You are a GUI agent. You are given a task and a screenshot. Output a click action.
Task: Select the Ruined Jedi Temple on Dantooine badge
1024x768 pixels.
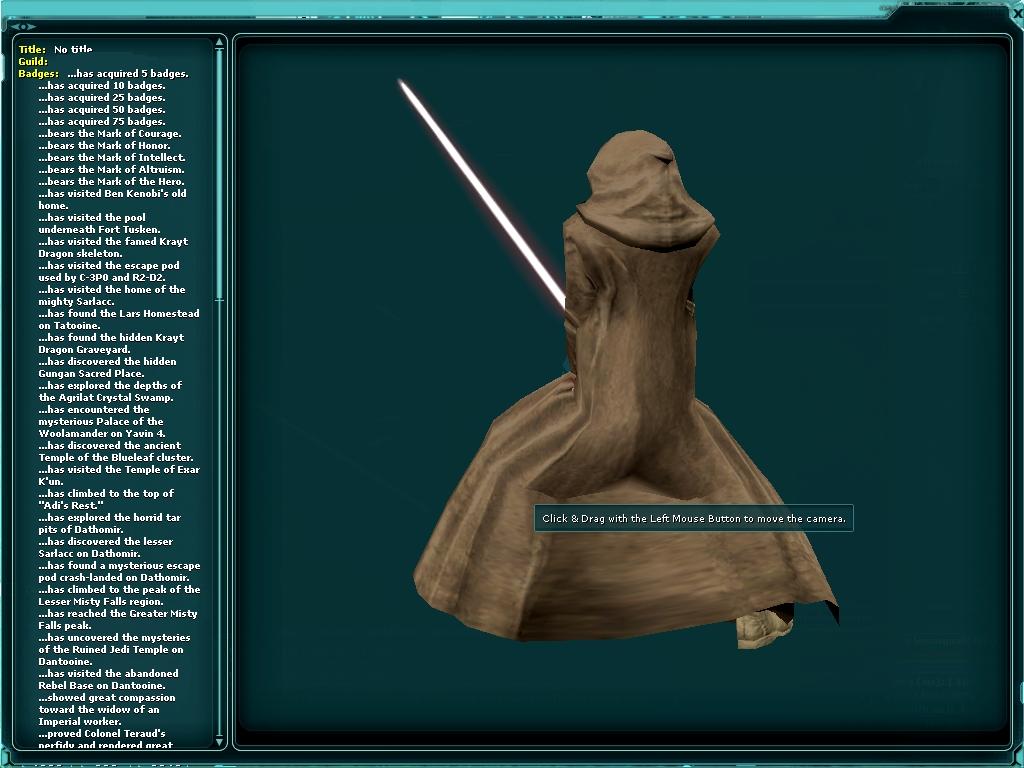114,649
